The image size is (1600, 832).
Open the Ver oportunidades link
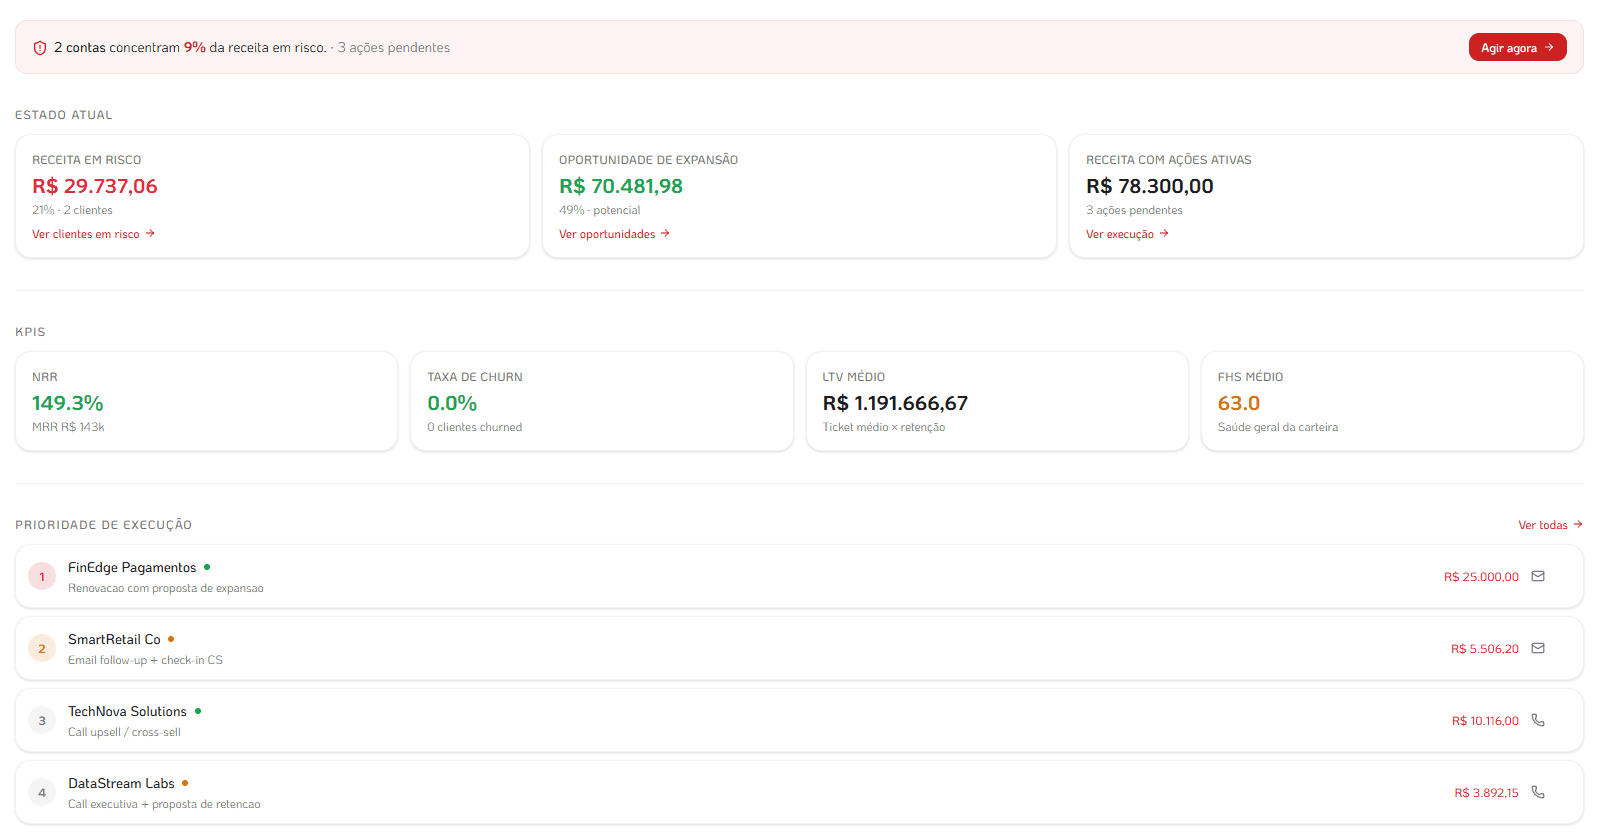click(614, 234)
